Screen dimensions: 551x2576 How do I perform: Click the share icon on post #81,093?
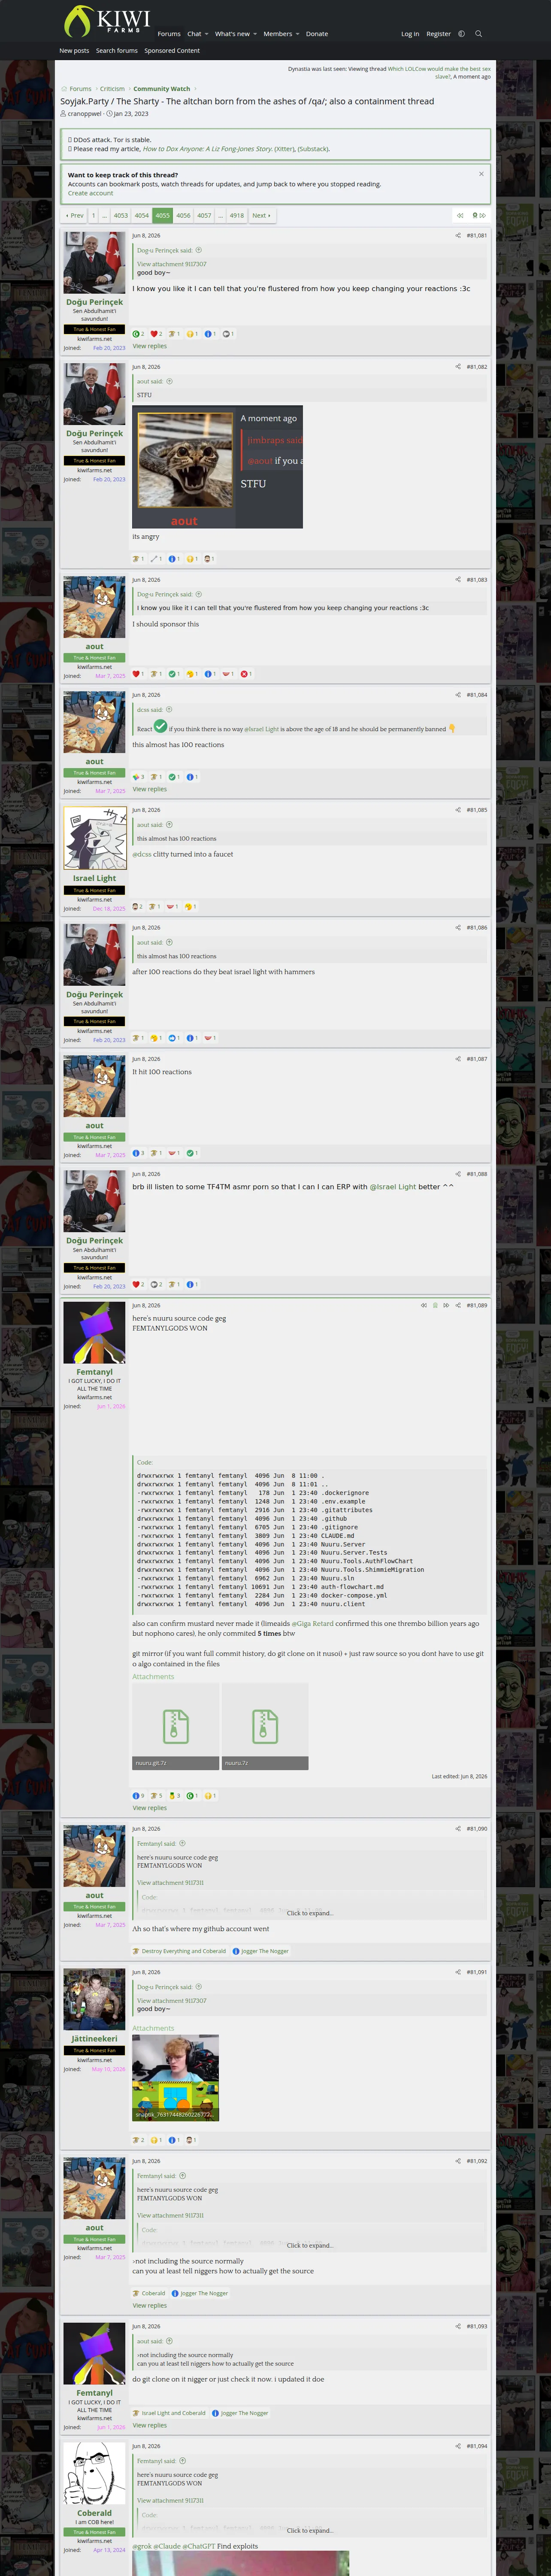pos(458,2326)
